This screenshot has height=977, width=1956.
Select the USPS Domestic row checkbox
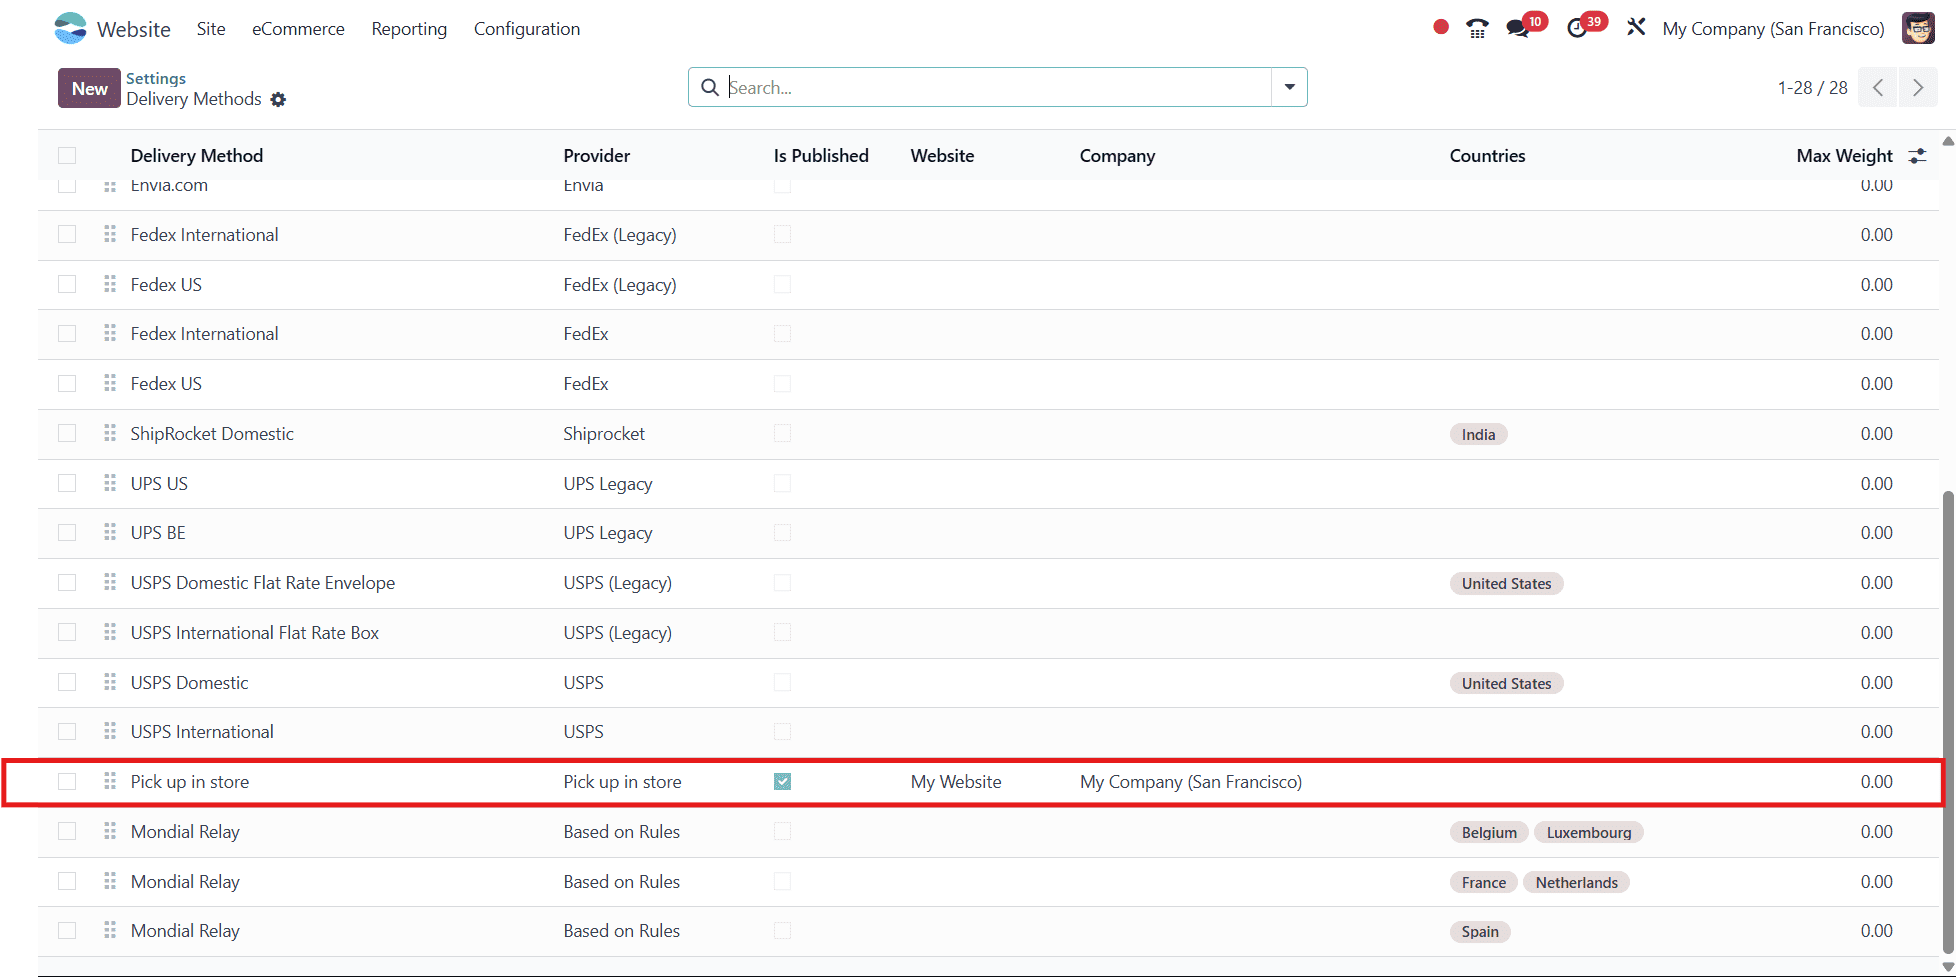[x=67, y=682]
